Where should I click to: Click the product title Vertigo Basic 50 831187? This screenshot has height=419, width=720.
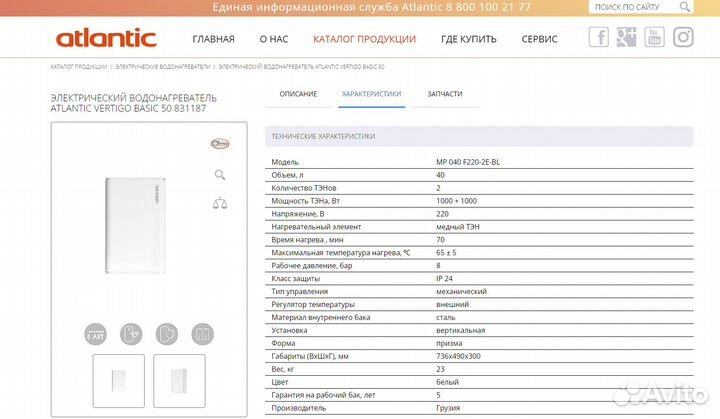click(134, 103)
